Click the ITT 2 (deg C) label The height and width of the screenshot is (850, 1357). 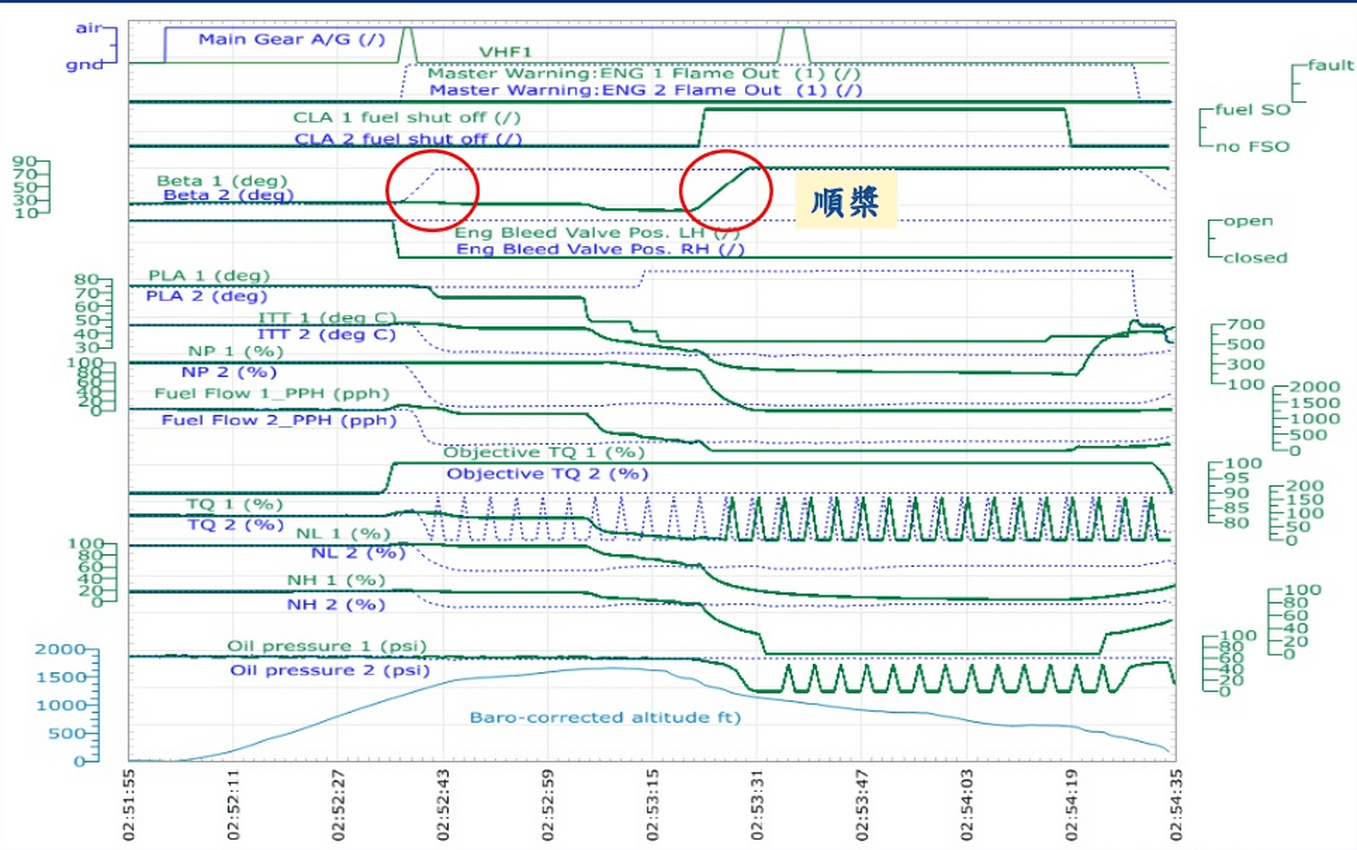(326, 334)
